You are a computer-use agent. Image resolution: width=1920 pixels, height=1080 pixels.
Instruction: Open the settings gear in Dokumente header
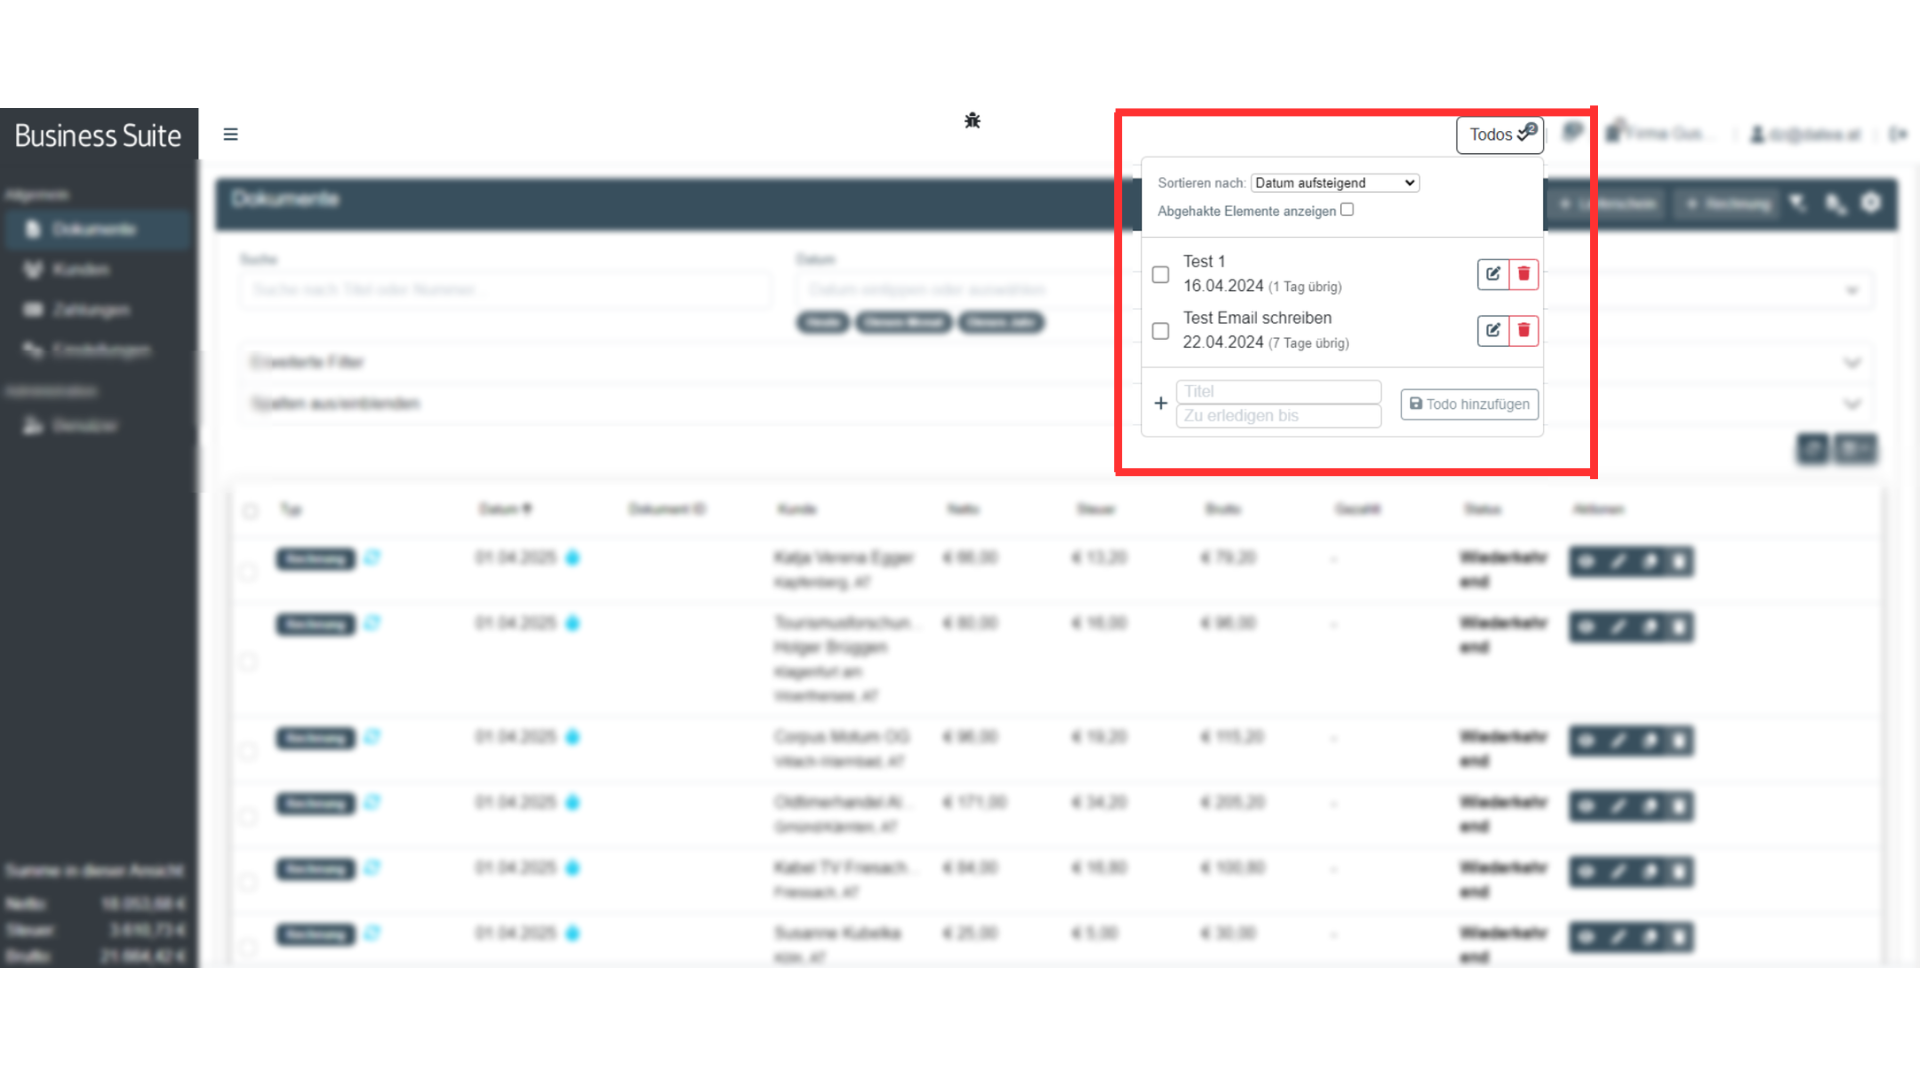(x=1870, y=203)
